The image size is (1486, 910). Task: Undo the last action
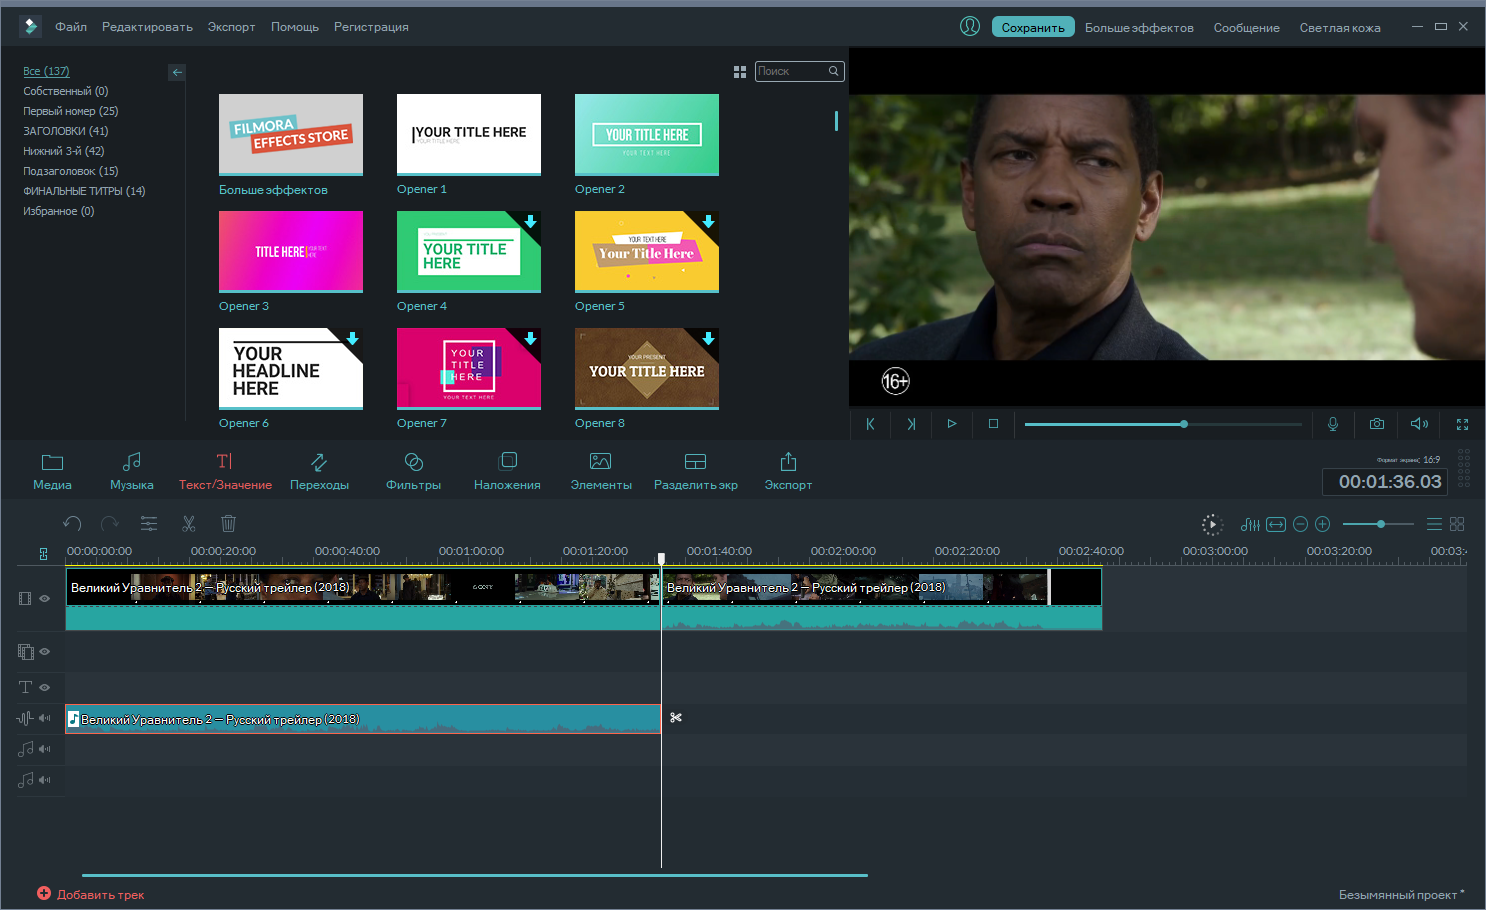(x=72, y=523)
